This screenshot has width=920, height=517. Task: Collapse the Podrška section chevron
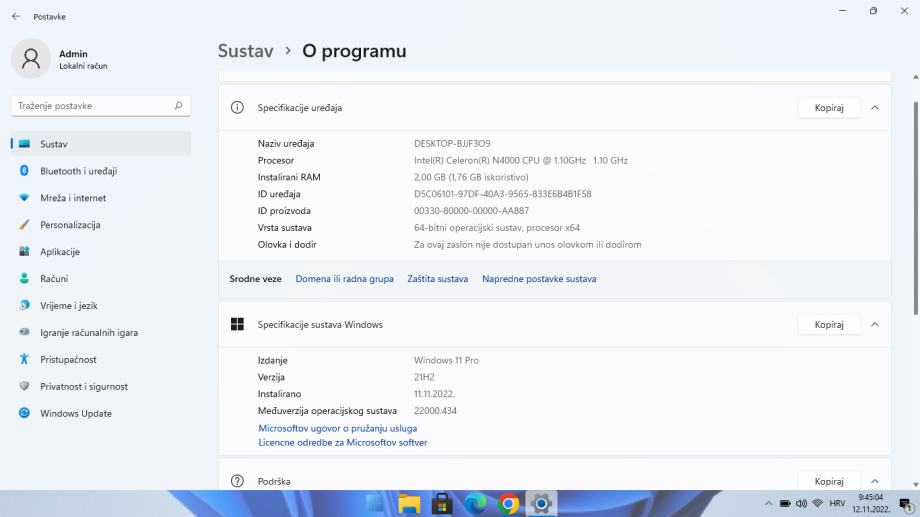coord(875,481)
